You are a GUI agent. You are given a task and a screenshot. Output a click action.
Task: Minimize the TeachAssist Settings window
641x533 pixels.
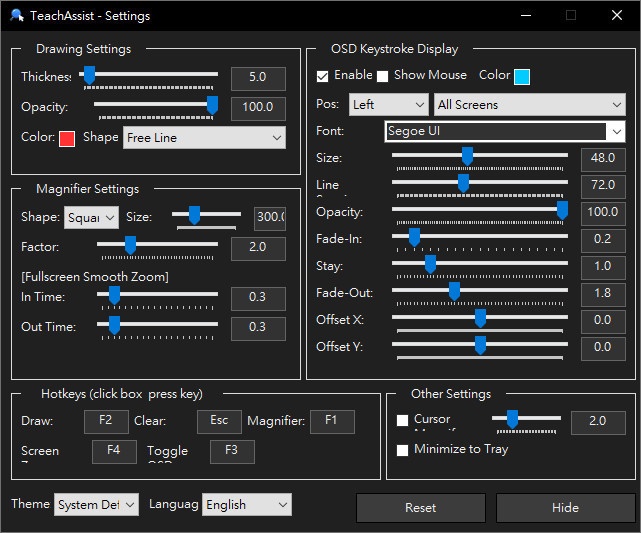point(526,16)
